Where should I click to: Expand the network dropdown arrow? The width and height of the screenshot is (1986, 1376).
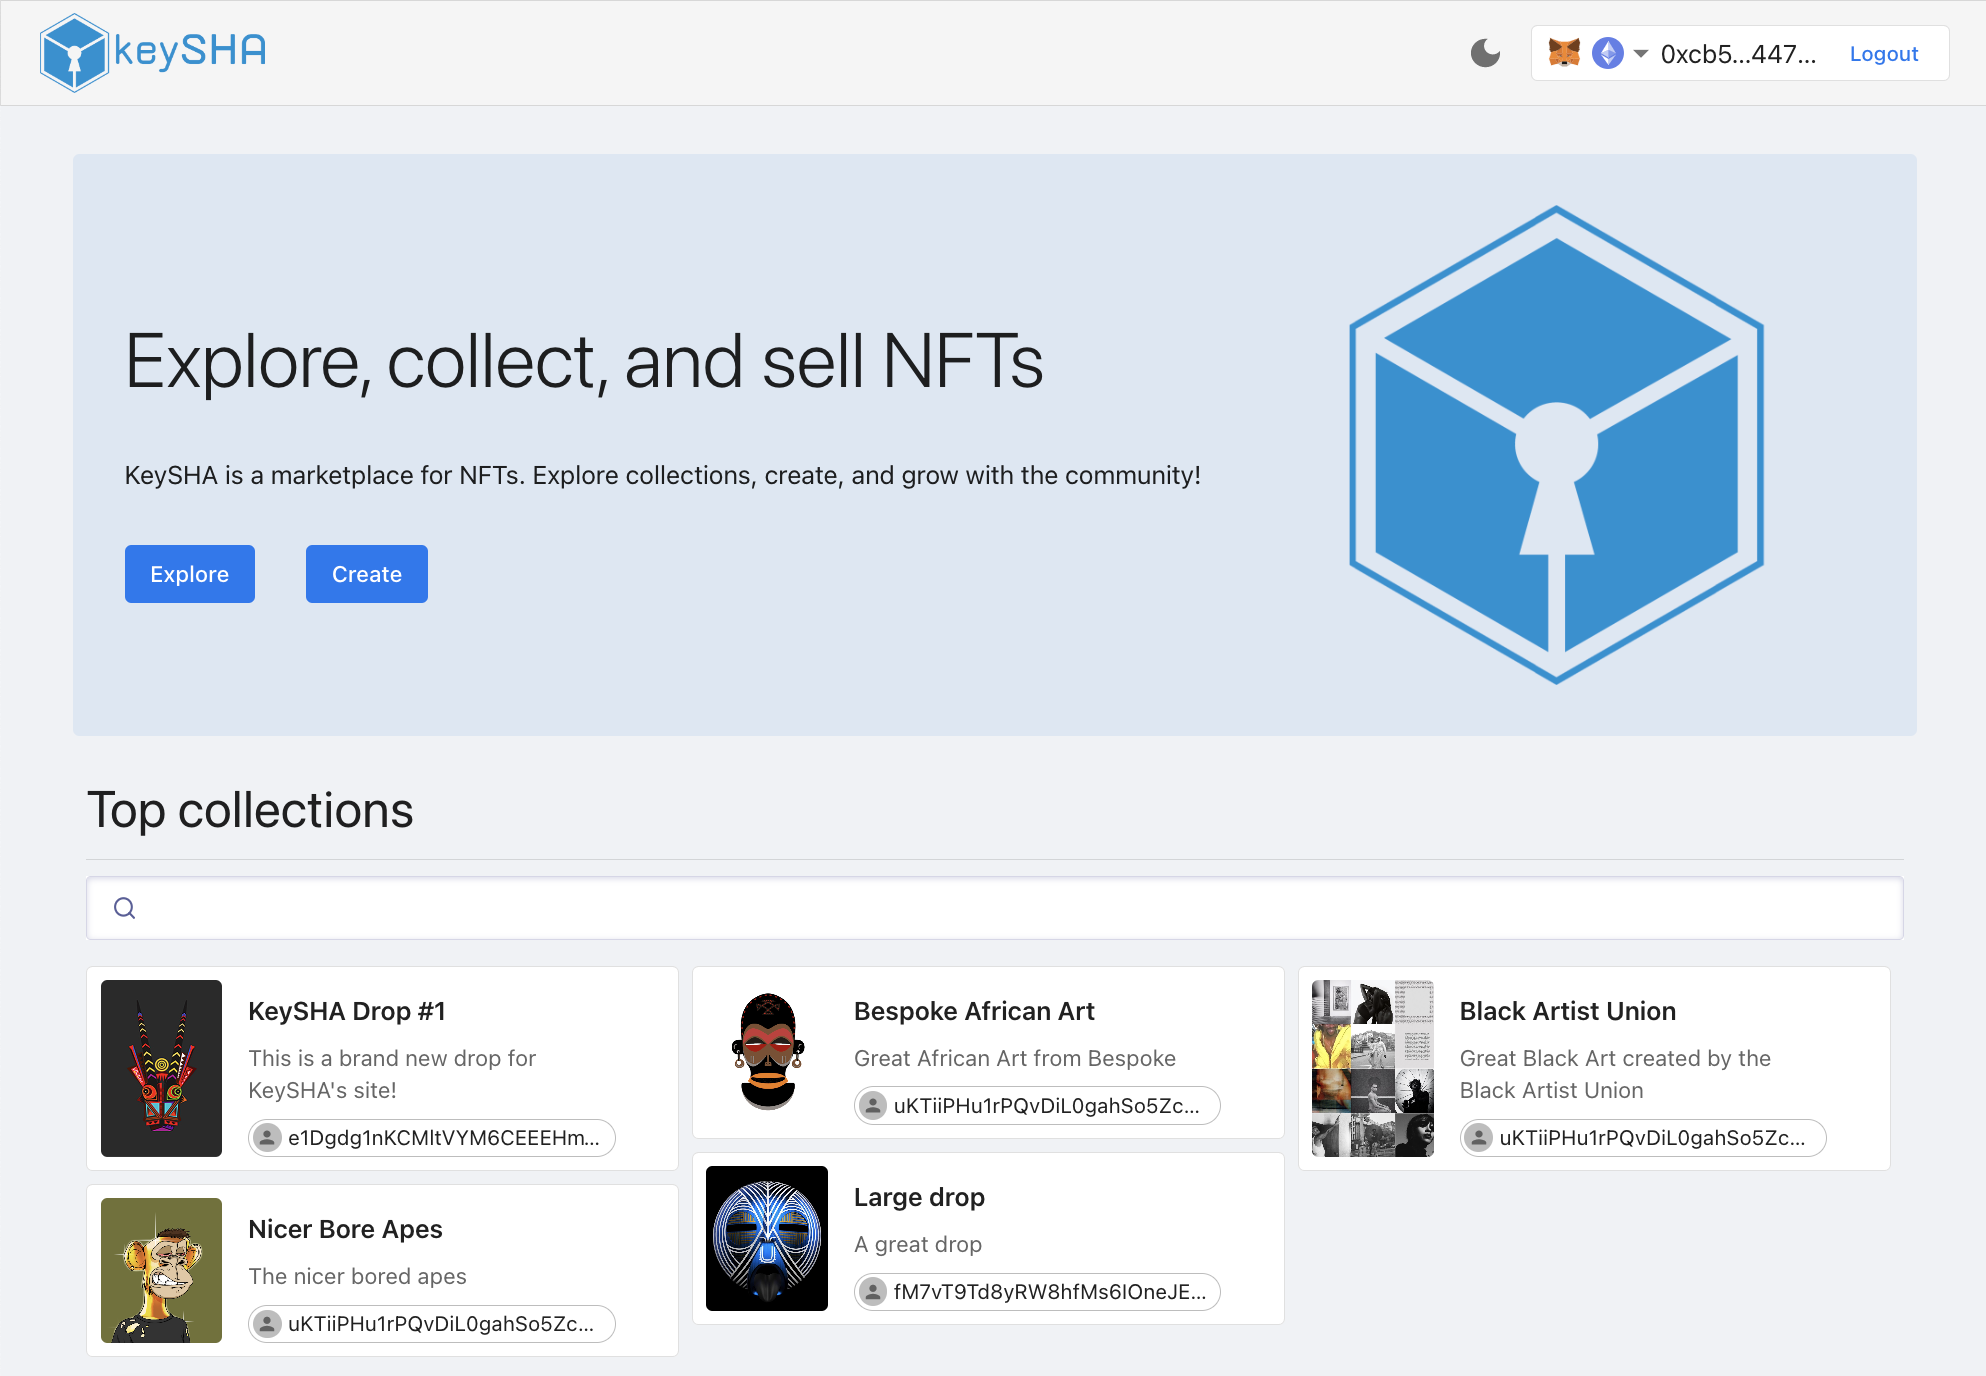pyautogui.click(x=1640, y=53)
